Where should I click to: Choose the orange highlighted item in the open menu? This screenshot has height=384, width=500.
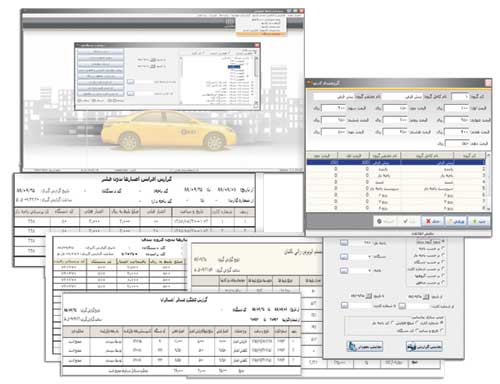click(x=260, y=34)
